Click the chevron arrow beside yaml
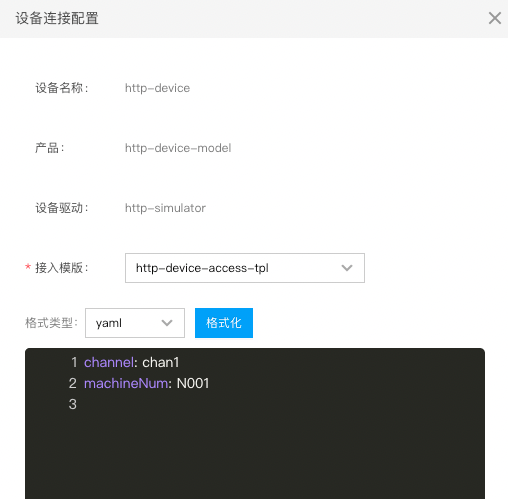The image size is (508, 499). tap(167, 323)
